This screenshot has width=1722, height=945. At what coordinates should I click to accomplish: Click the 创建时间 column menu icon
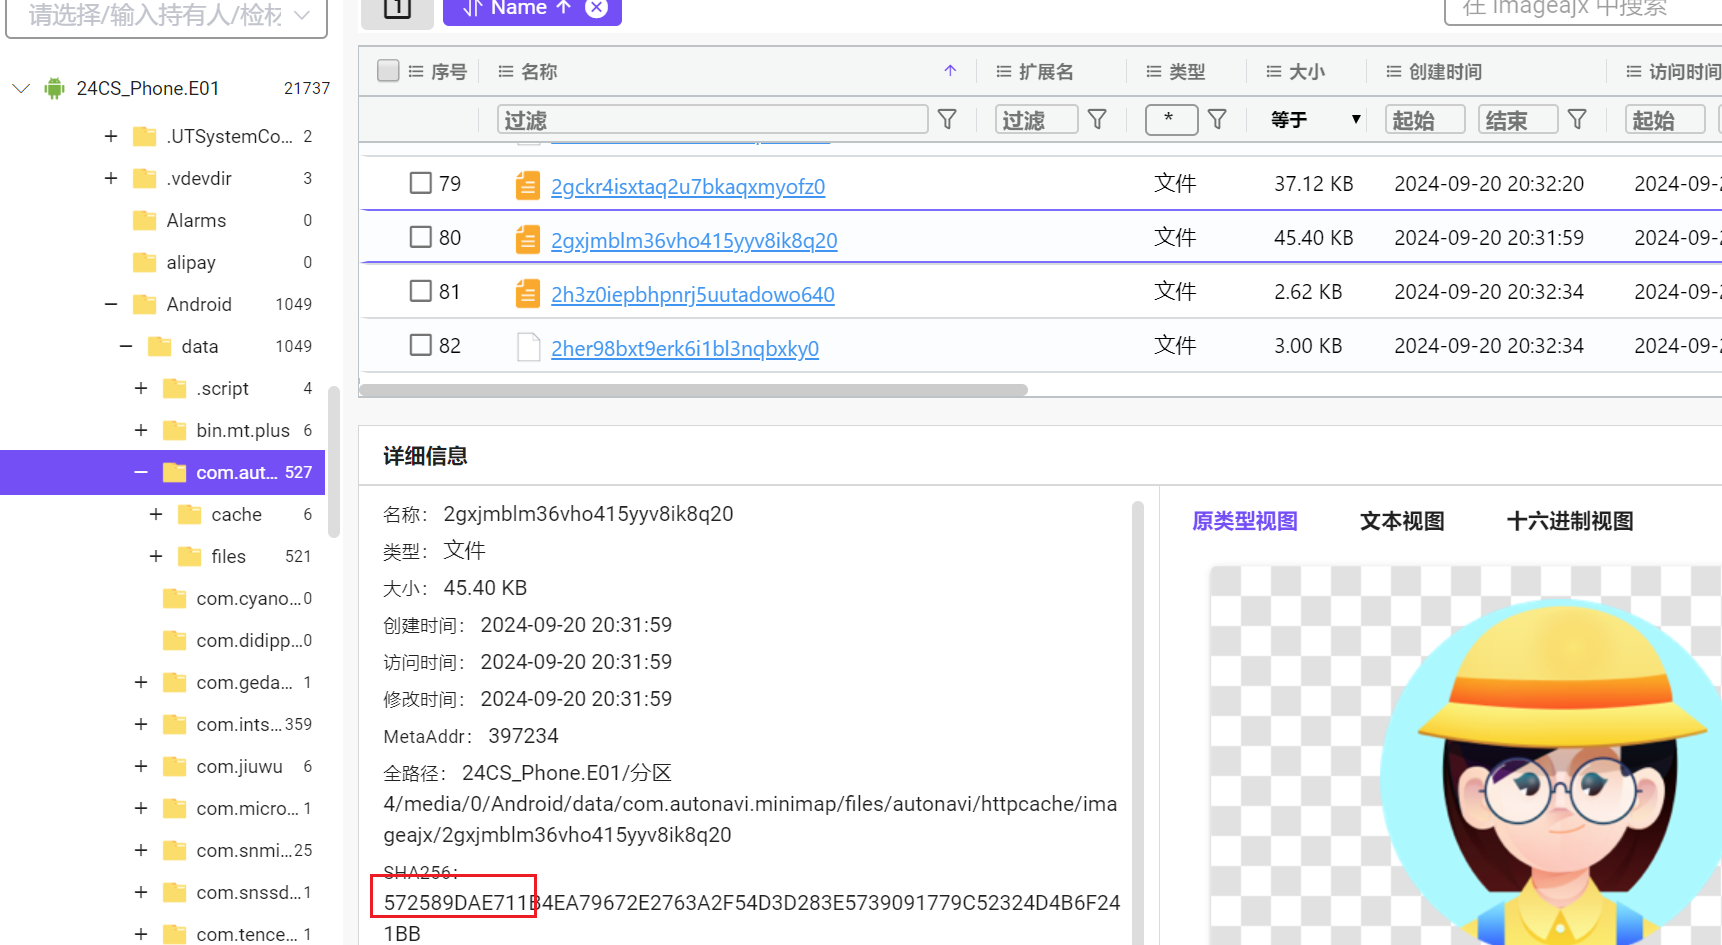(1394, 72)
